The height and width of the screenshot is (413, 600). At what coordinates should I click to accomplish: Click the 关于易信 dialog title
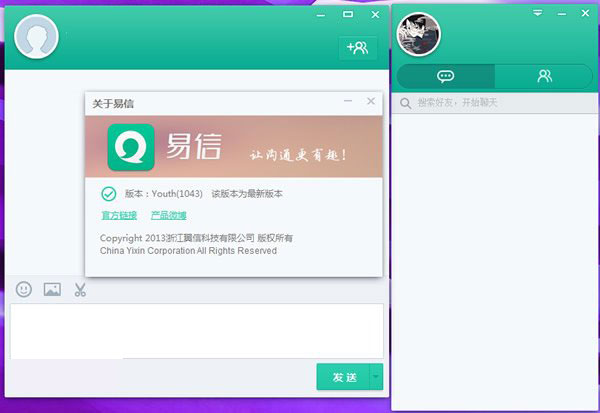[113, 104]
